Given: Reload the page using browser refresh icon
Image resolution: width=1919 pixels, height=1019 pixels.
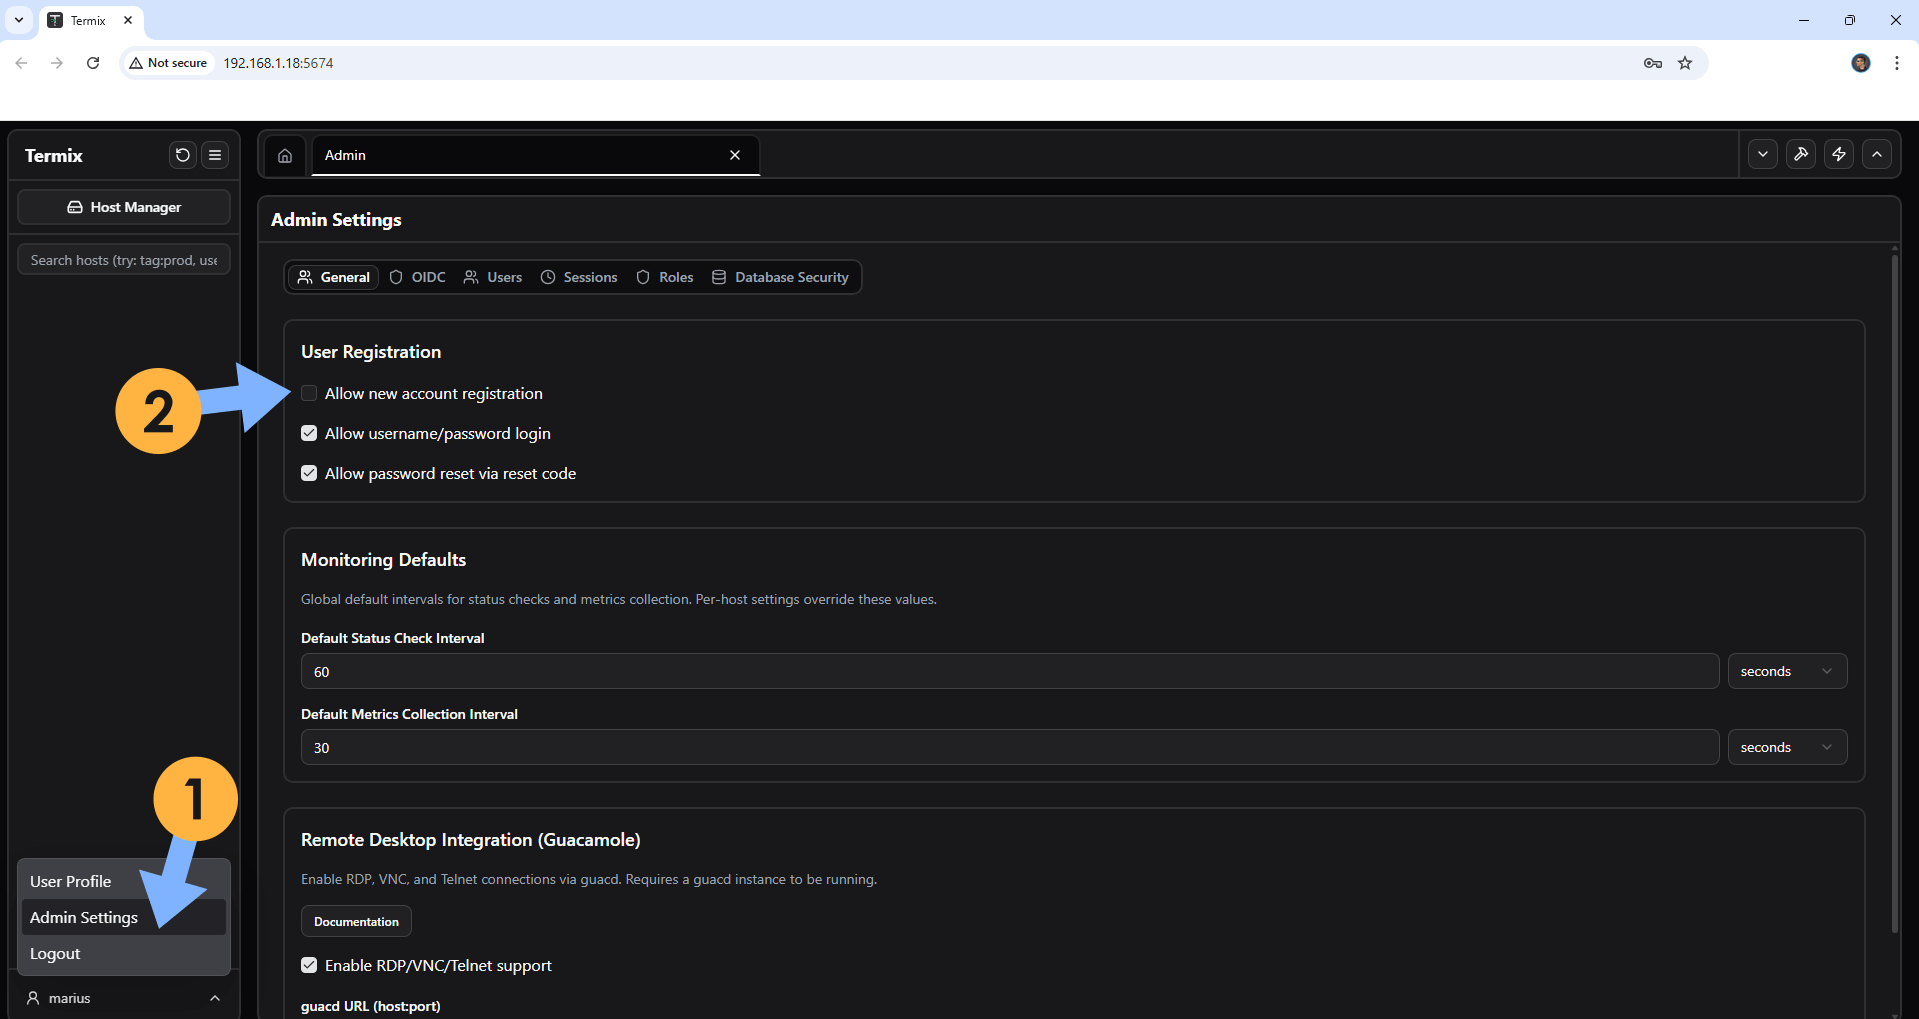Looking at the screenshot, I should coord(93,63).
